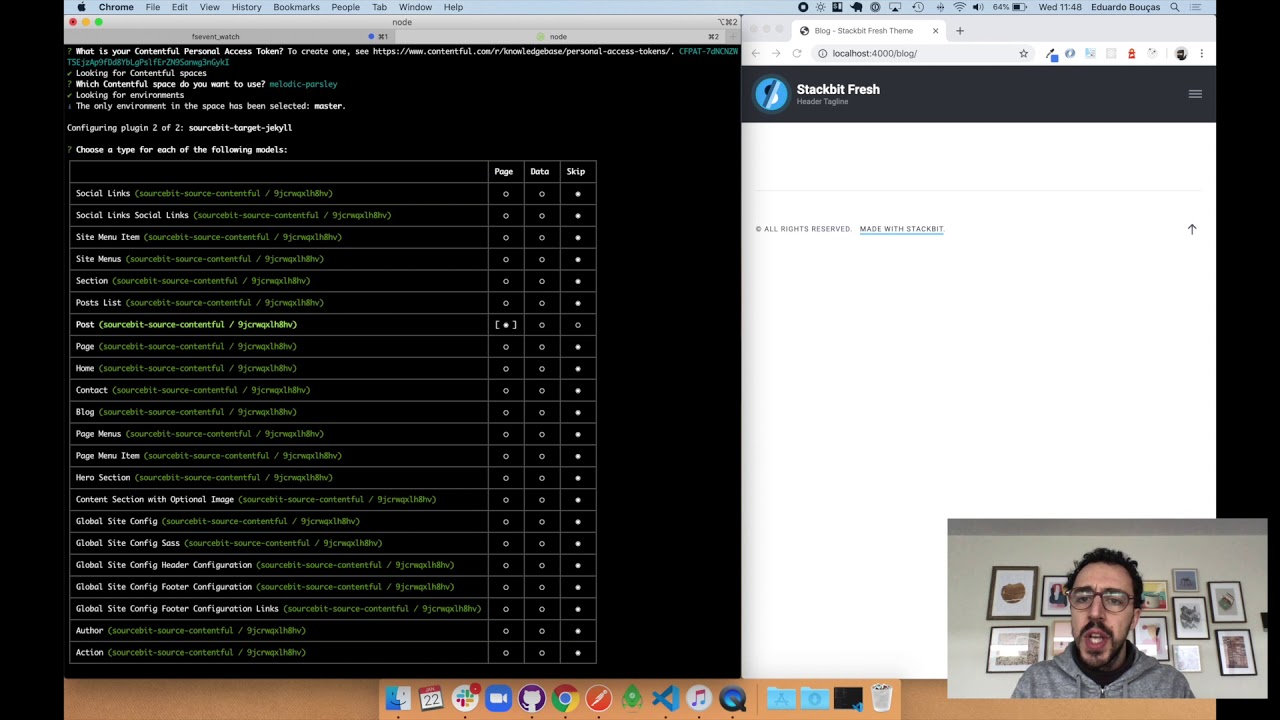Choose Page for the Page model

click(505, 347)
